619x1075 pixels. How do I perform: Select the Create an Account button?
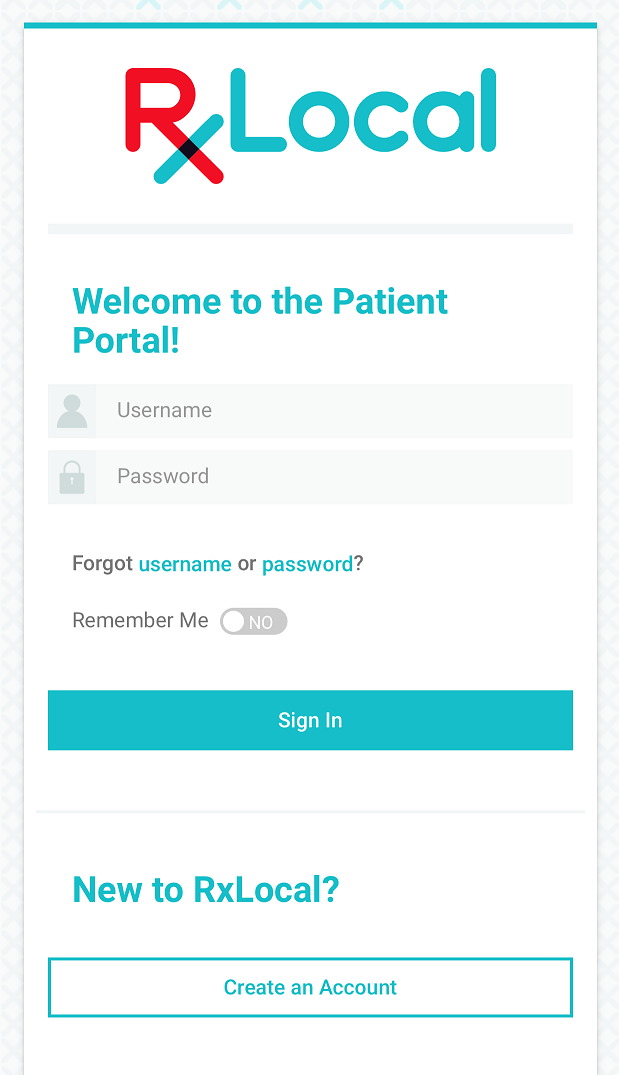tap(311, 987)
